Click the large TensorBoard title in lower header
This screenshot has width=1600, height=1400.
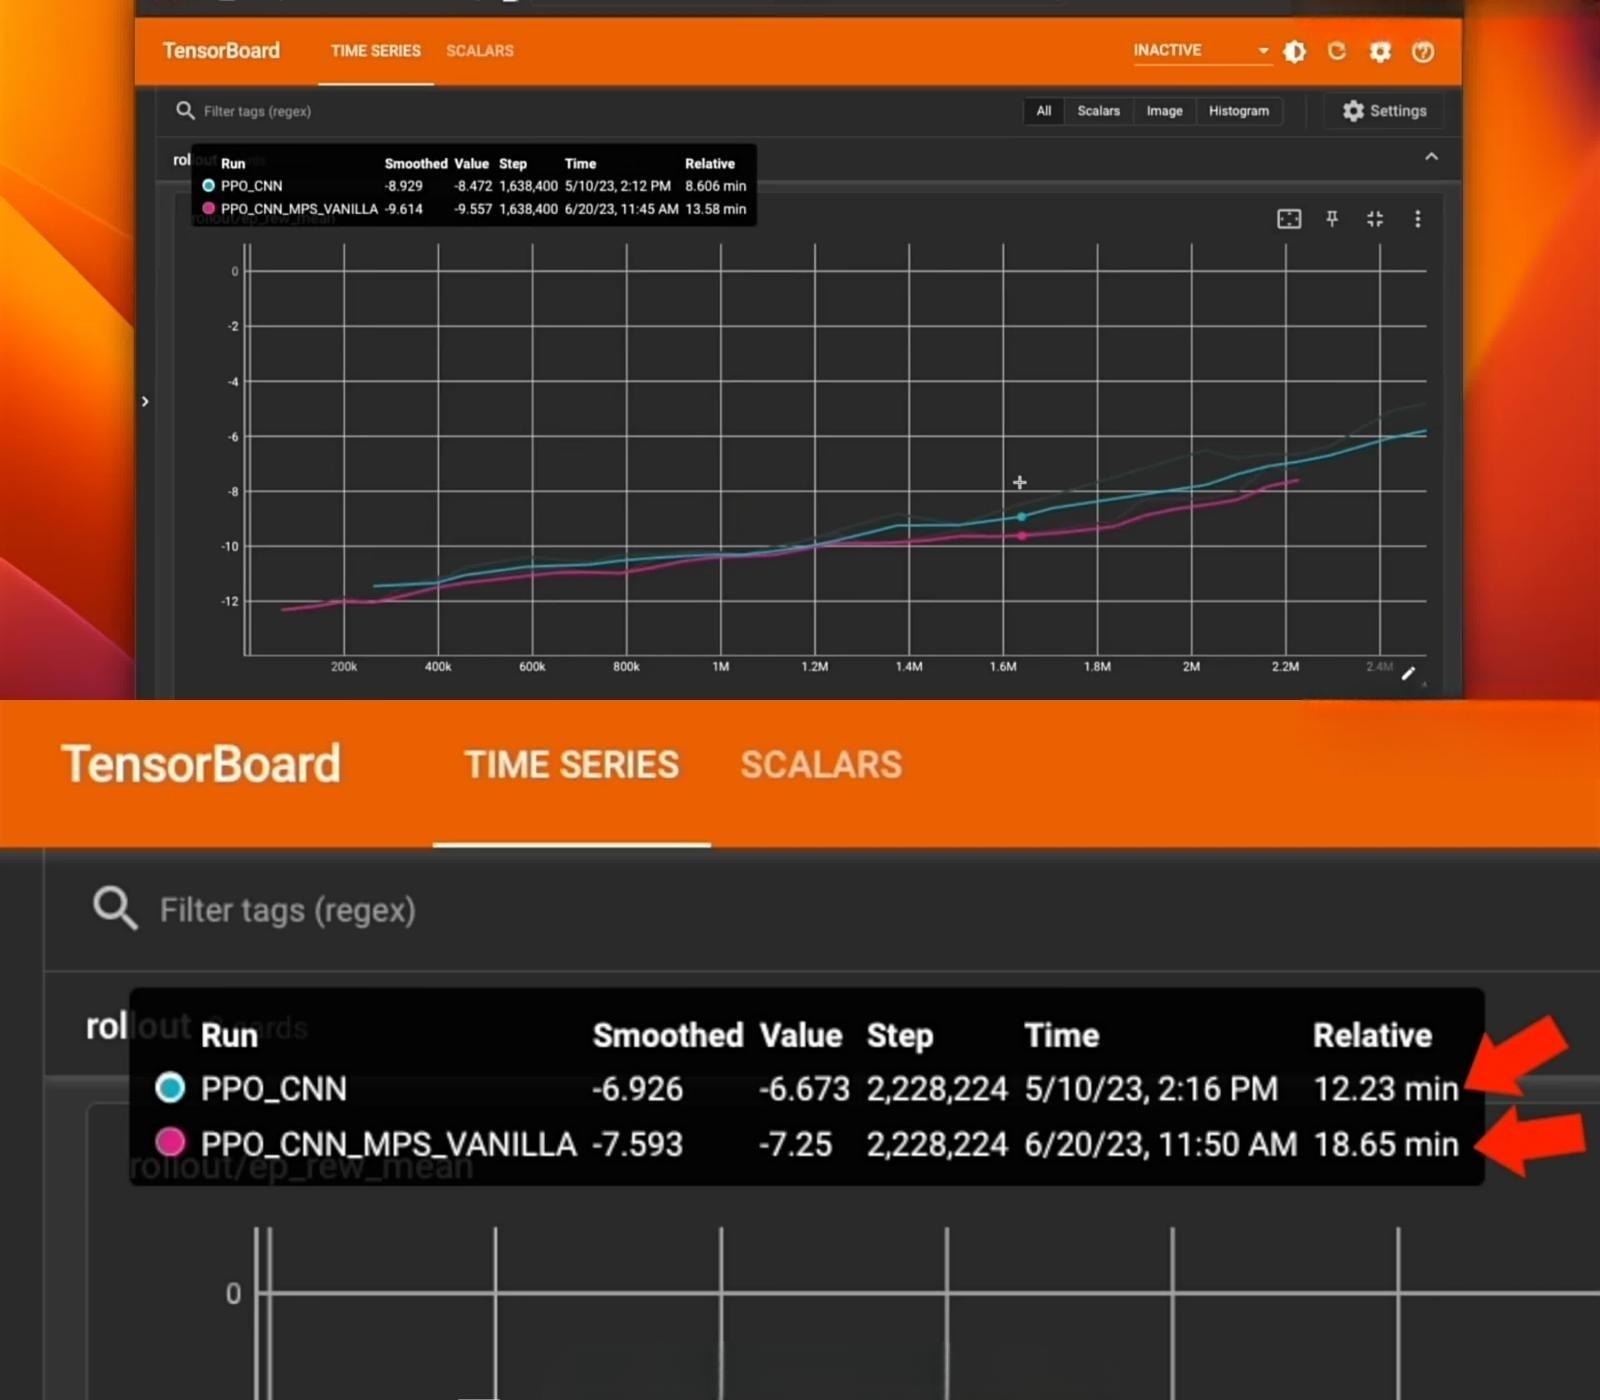[x=201, y=764]
